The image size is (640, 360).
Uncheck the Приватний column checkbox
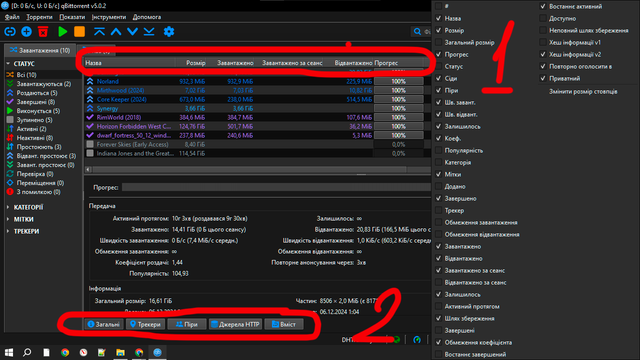click(x=543, y=78)
